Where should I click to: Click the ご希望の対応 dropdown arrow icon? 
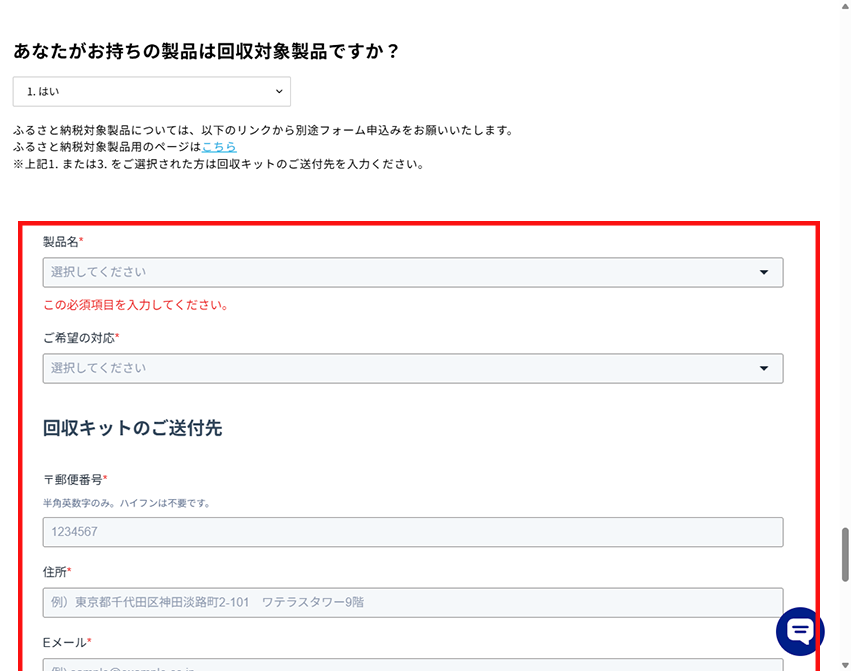click(764, 368)
